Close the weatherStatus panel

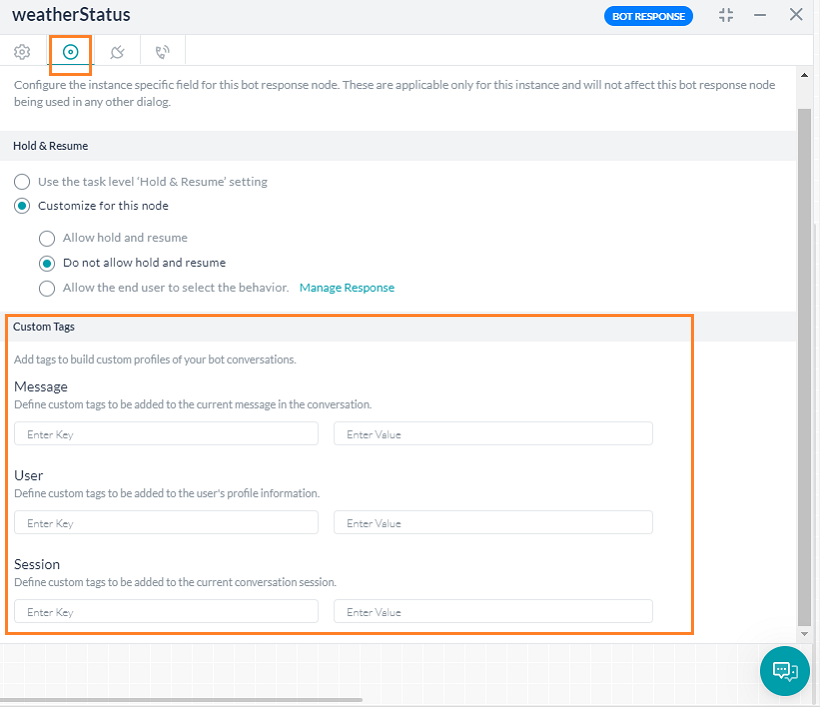coord(796,15)
